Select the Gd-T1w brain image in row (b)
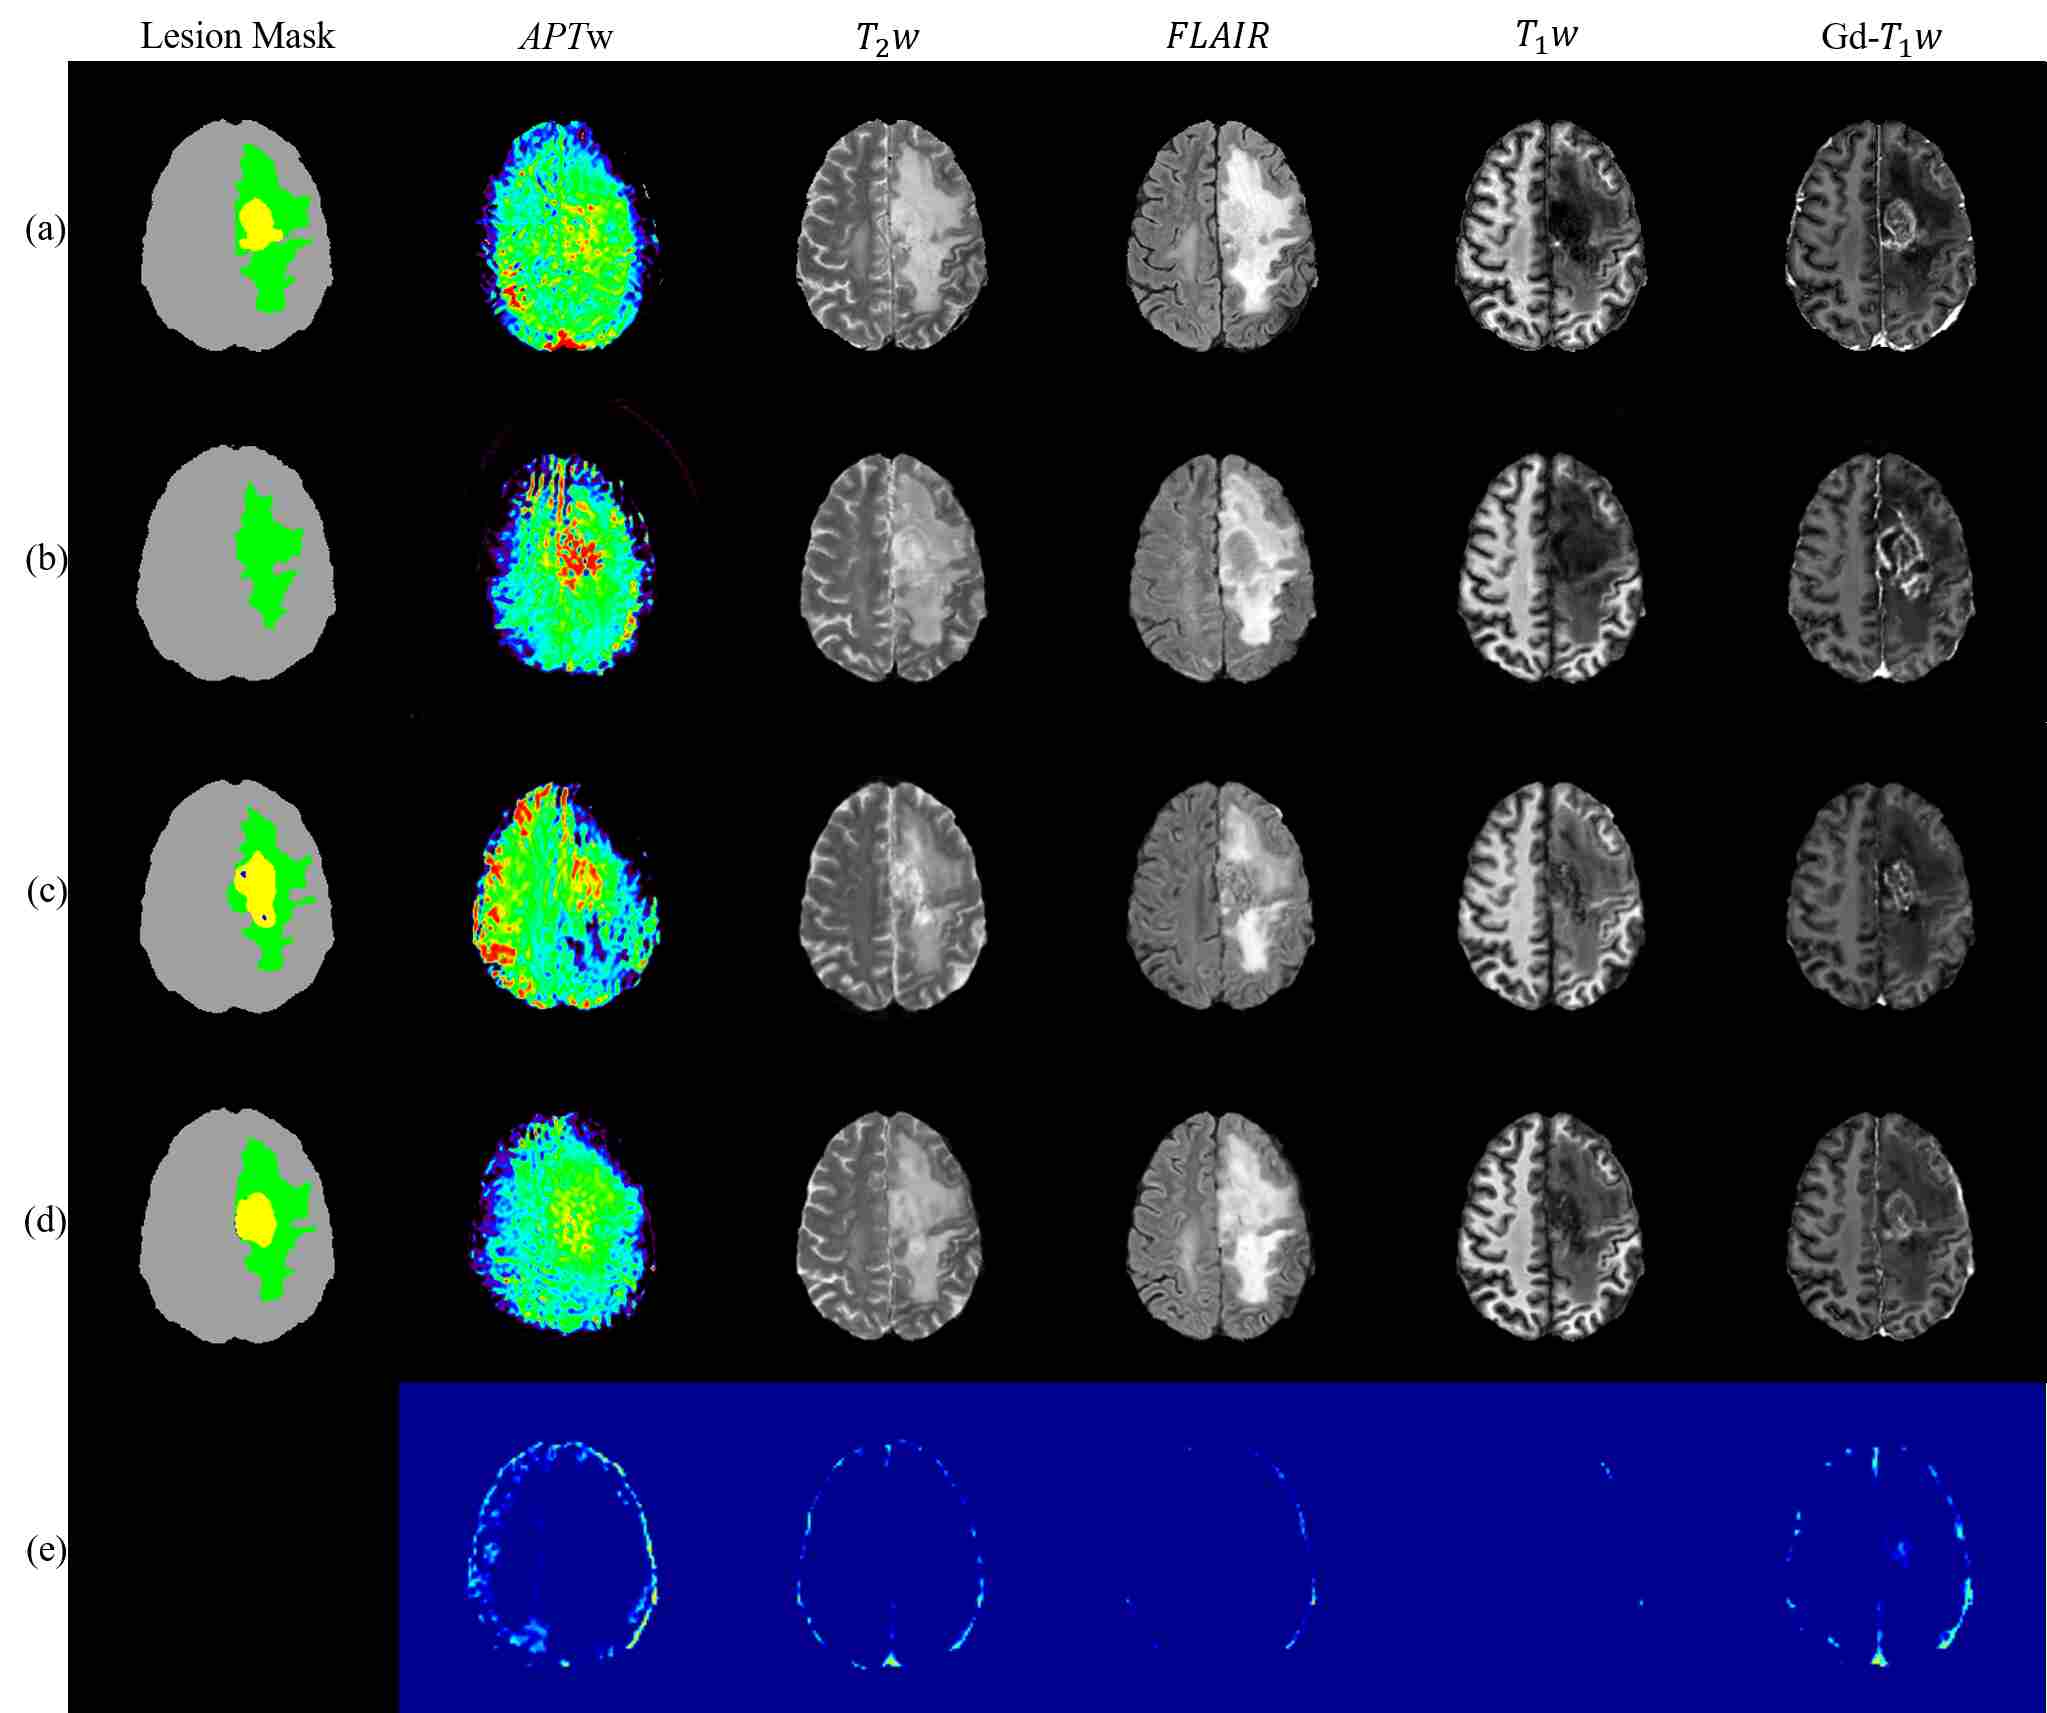The image size is (2047, 1713). [x=1881, y=566]
